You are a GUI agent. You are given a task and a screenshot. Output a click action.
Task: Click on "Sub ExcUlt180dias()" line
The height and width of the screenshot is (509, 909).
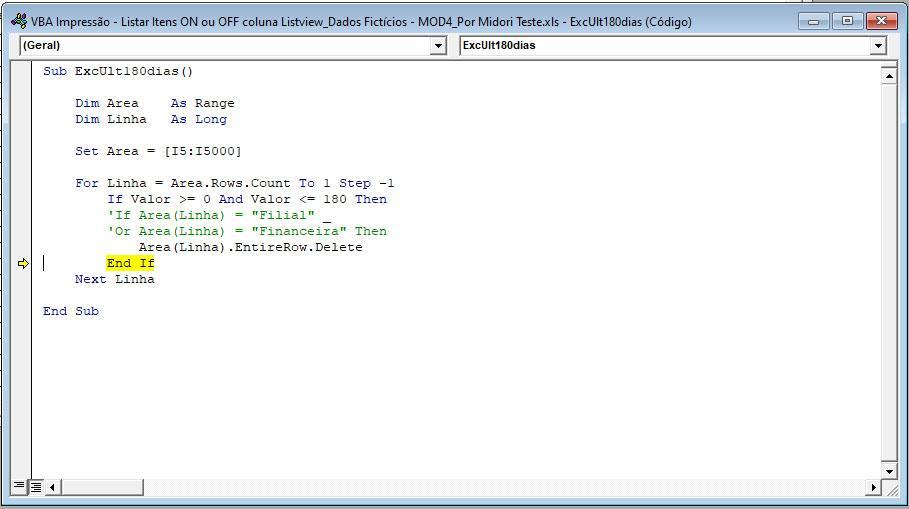coord(118,71)
